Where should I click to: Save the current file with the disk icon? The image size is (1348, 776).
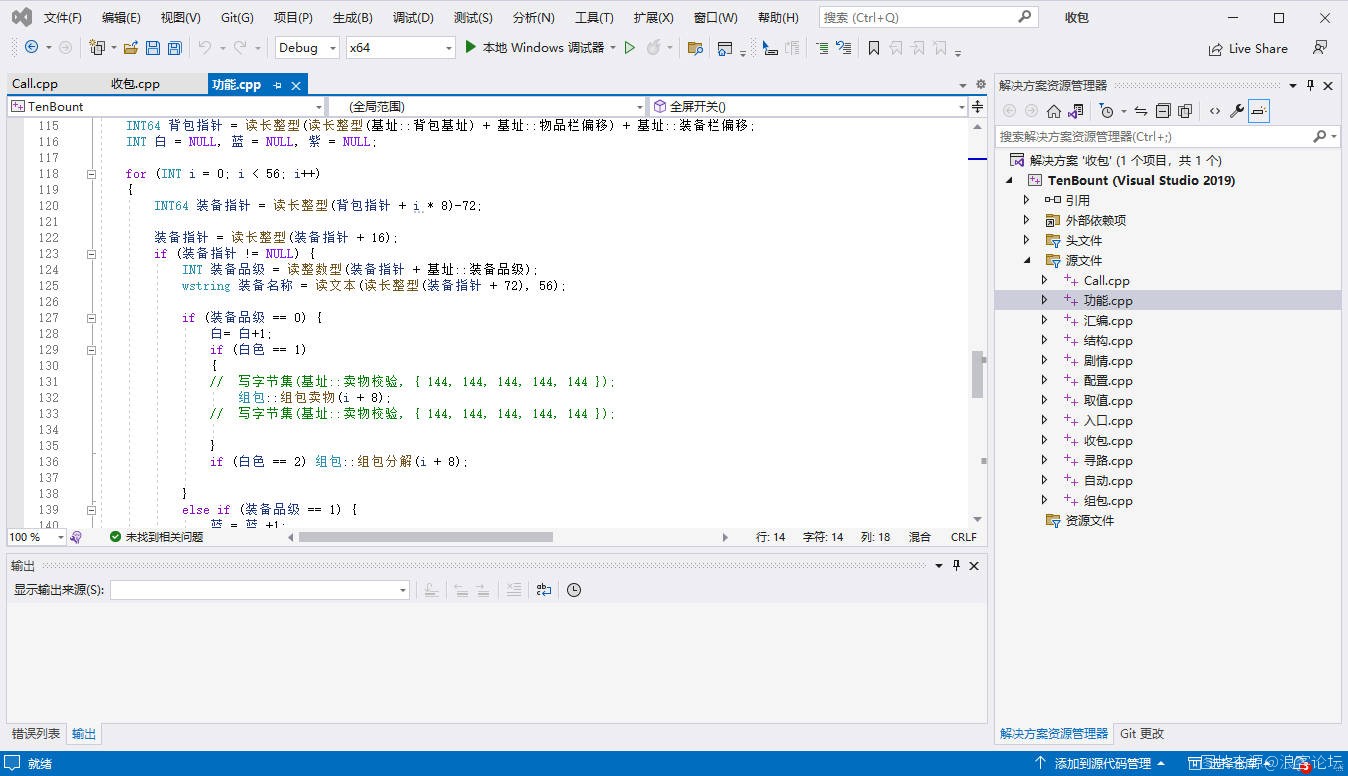(153, 47)
